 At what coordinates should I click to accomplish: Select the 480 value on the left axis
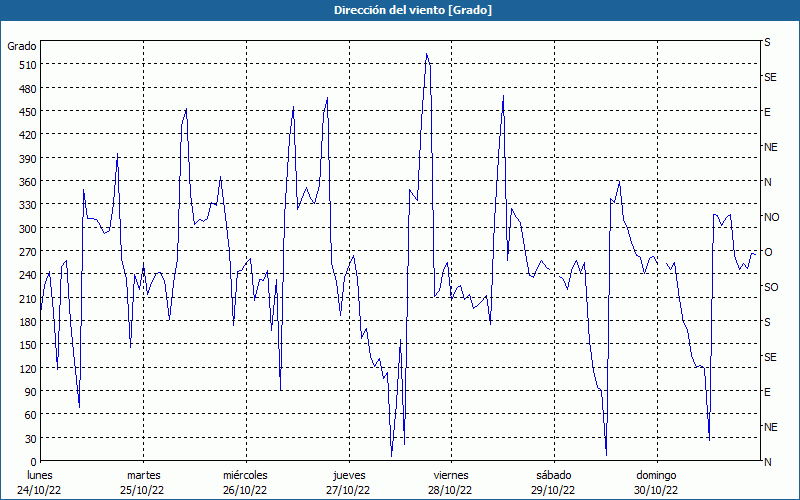(x=27, y=88)
